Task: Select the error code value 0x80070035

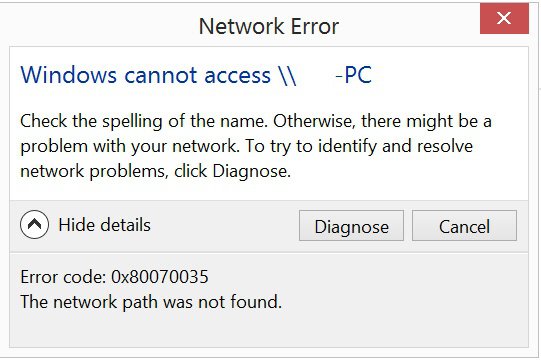Action: pos(160,277)
